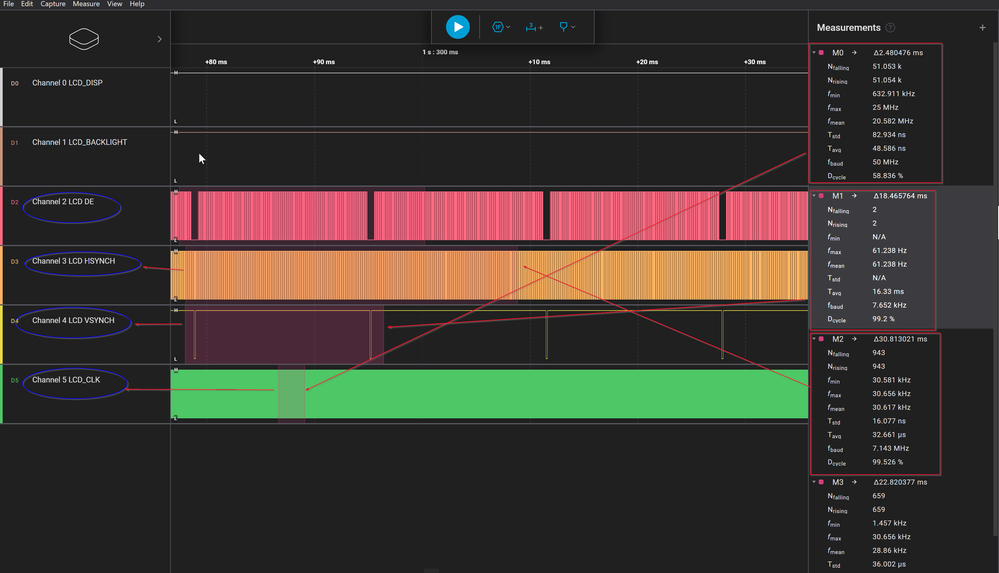
Task: Expand the device panel chevron arrow
Action: click(x=160, y=39)
